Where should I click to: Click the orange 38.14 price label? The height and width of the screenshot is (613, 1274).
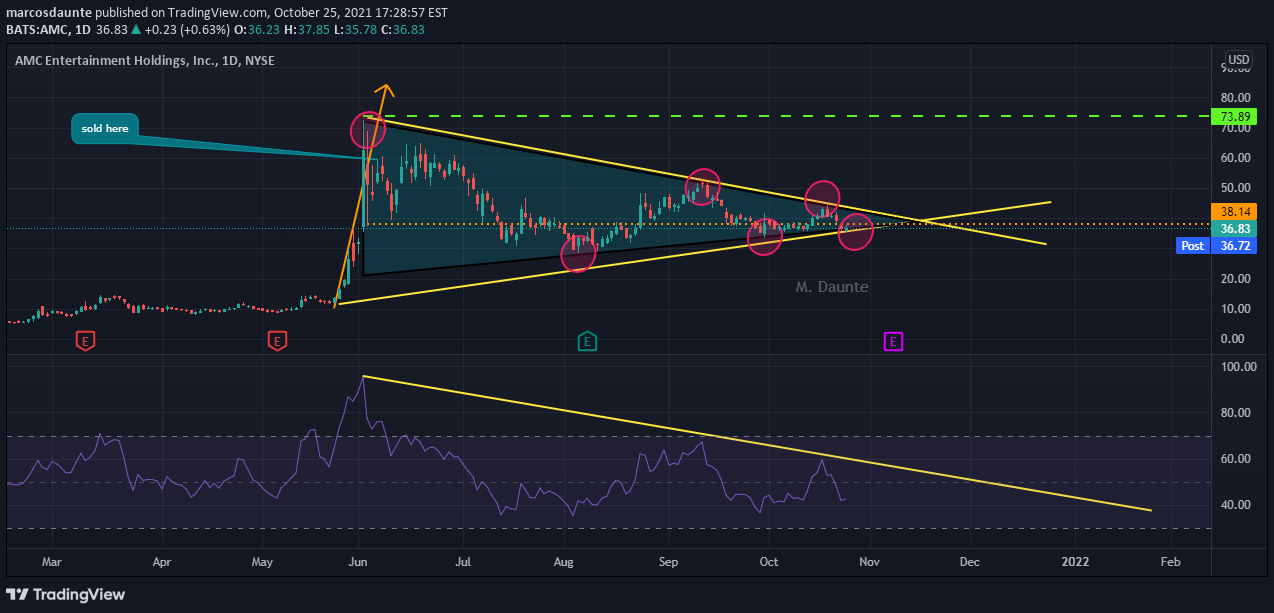coord(1234,211)
